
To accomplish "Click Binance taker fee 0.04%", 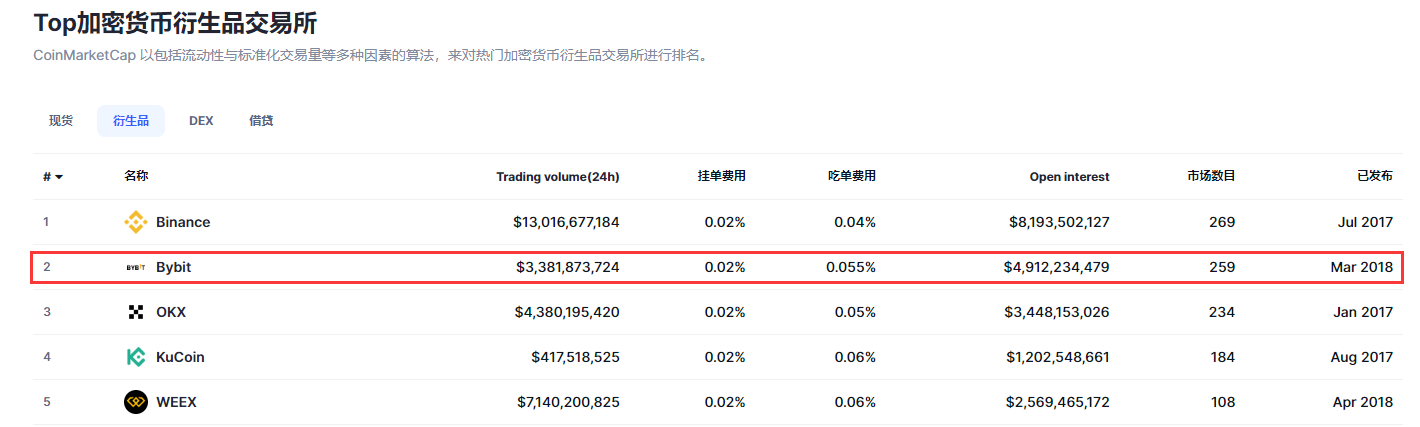I will click(855, 222).
